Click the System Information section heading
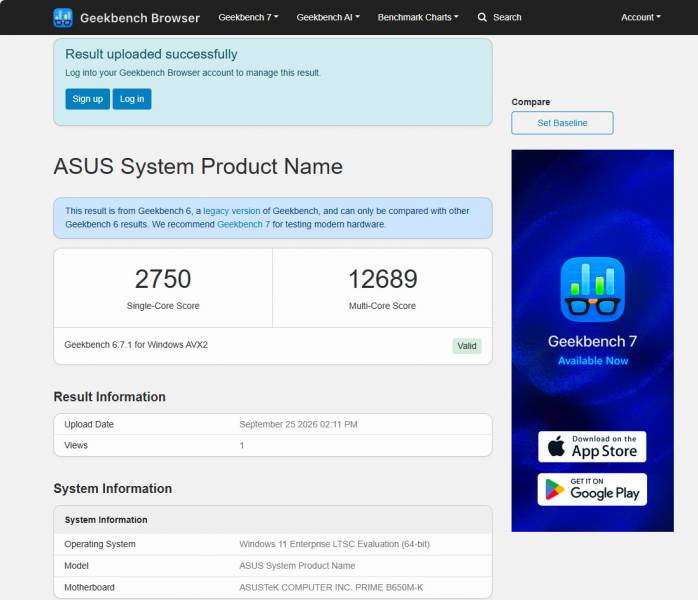Screen dimensions: 698x600 (x=113, y=489)
